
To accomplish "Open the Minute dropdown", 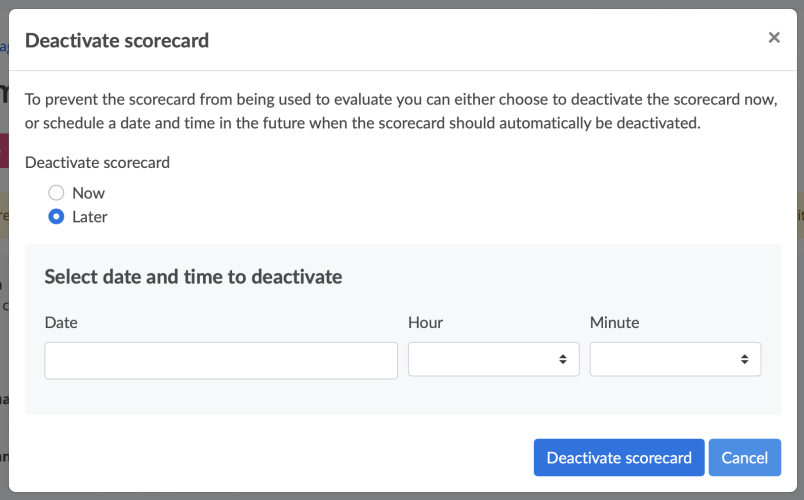I will tap(675, 360).
